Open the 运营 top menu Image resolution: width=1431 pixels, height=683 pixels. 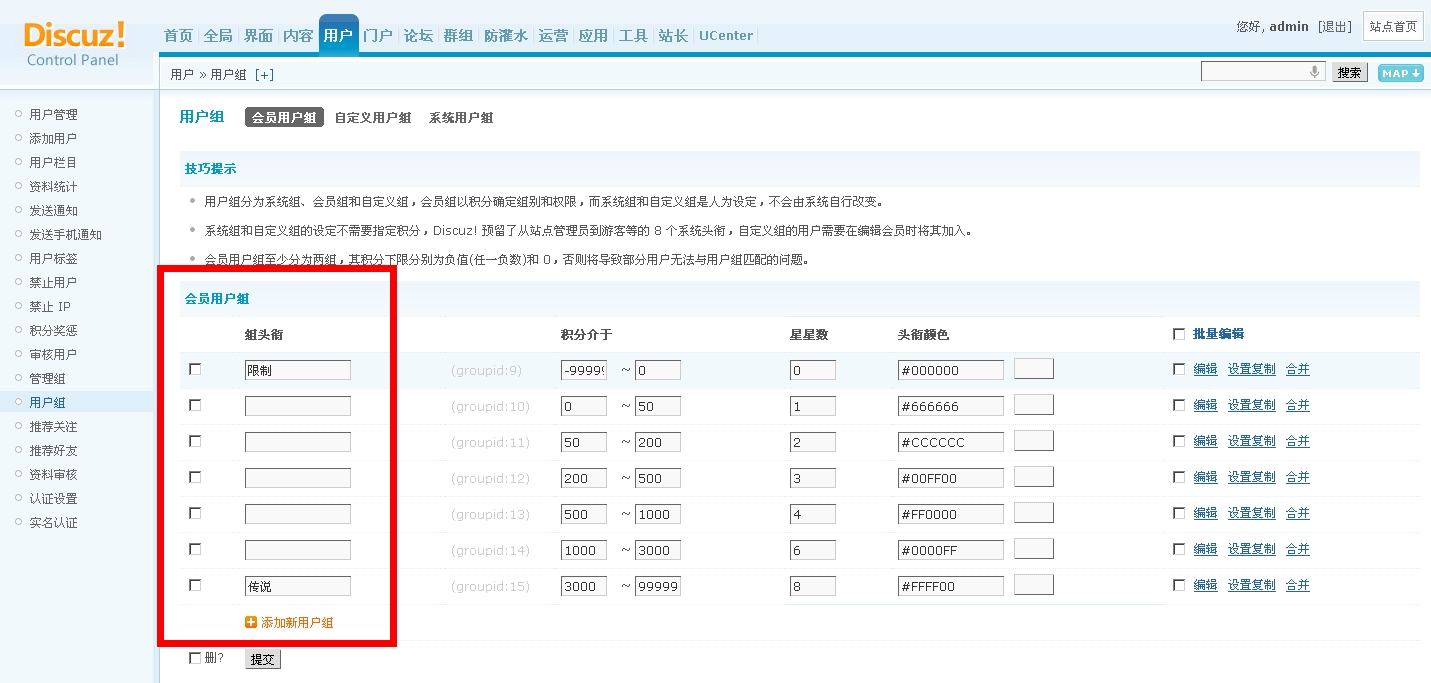pos(553,35)
